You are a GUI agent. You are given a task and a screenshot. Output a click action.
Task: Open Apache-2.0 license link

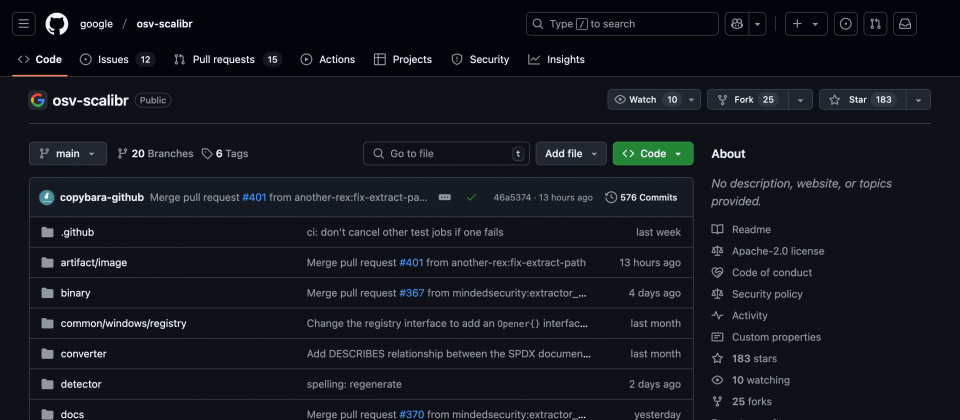pos(778,251)
